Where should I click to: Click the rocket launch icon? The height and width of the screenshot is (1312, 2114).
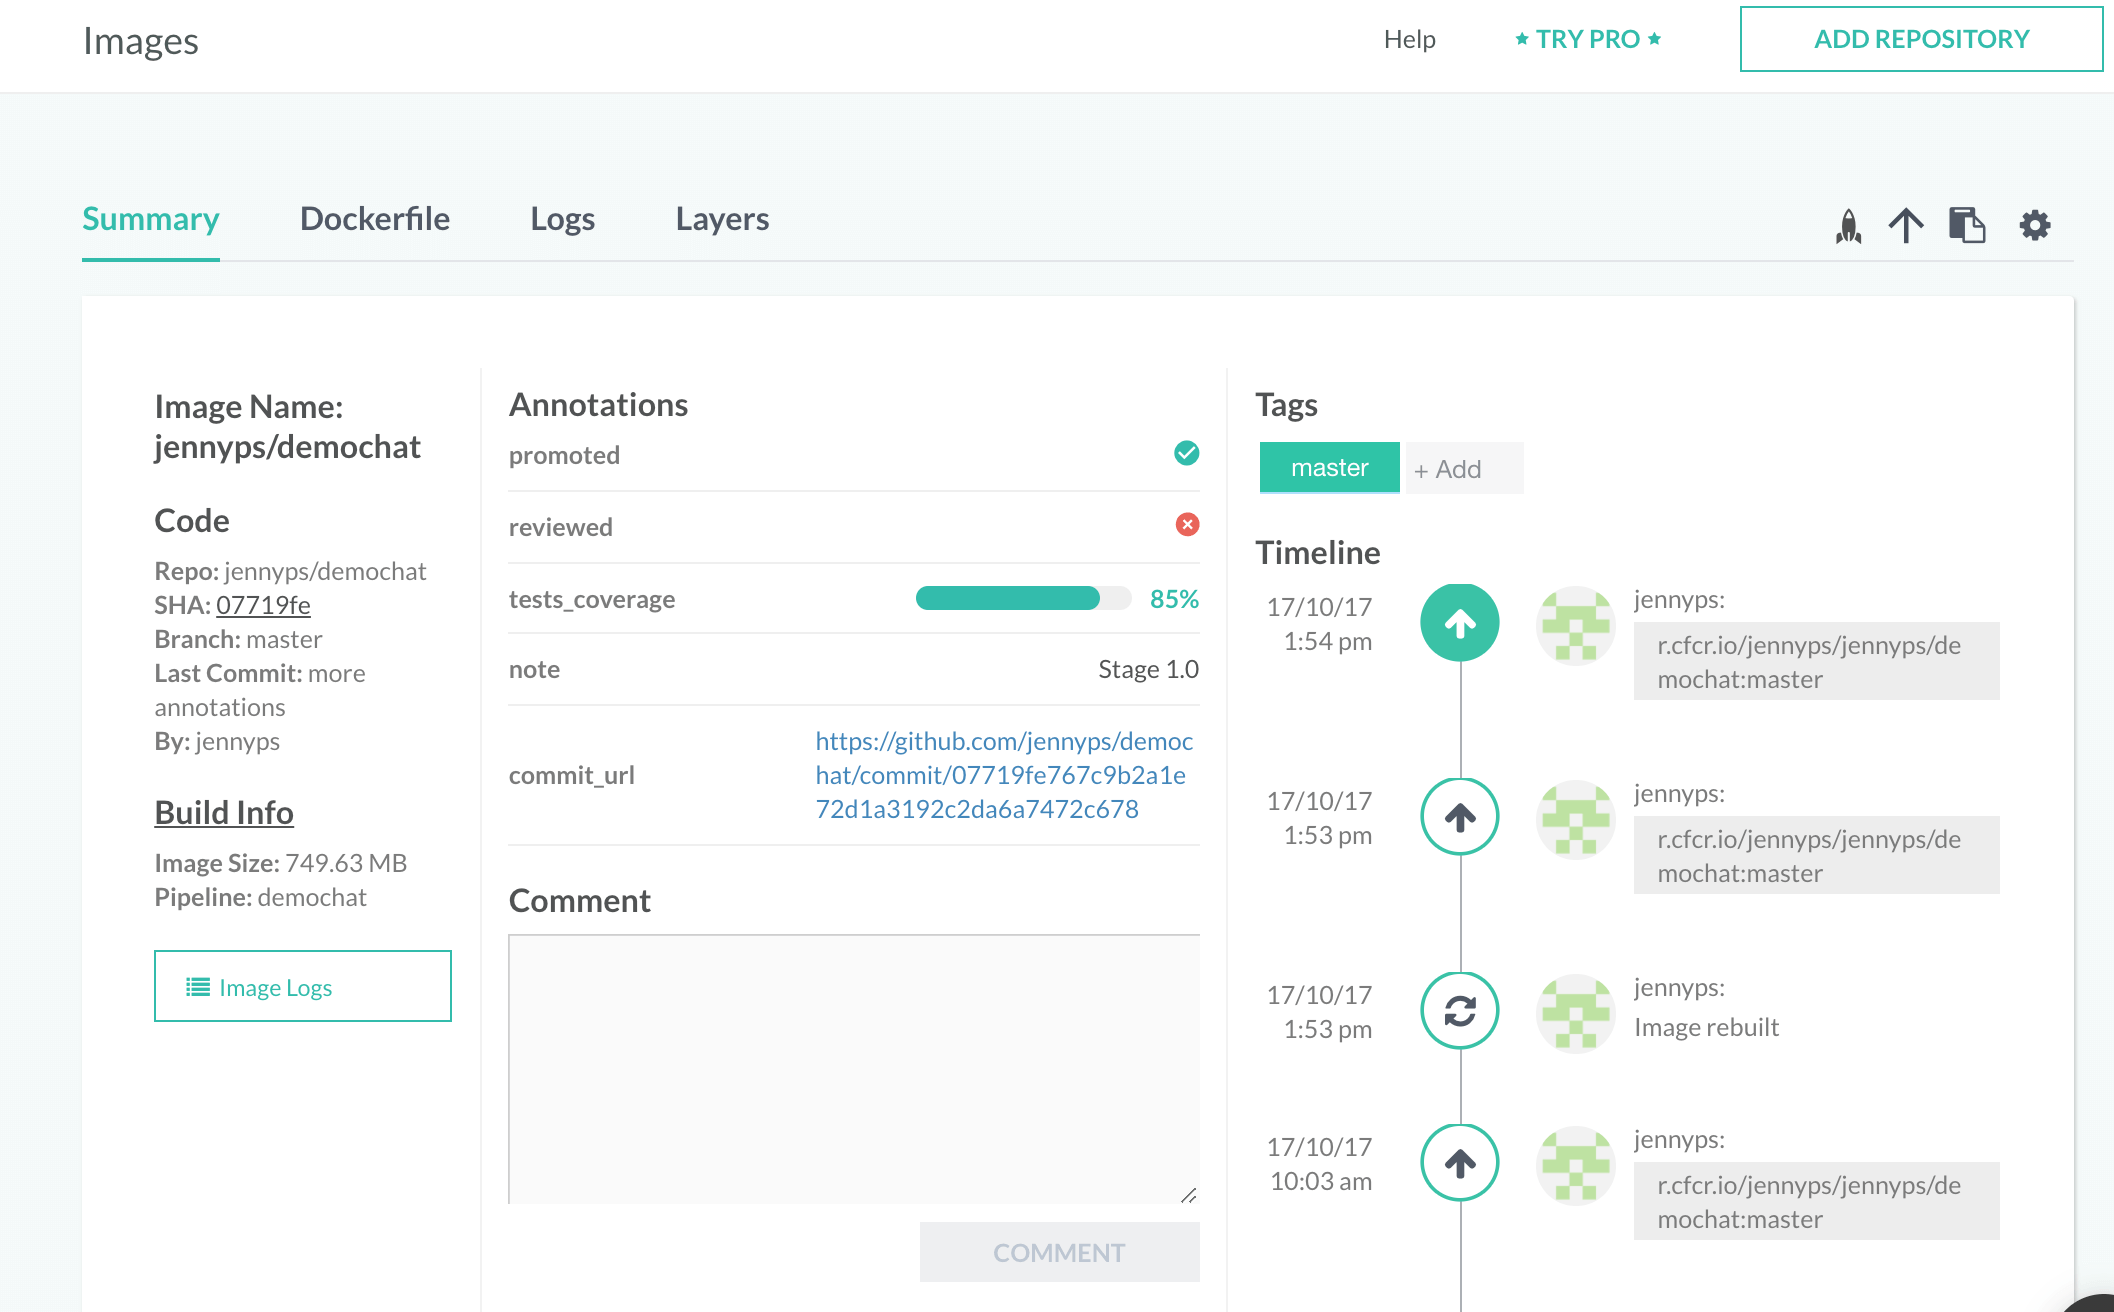click(1848, 226)
